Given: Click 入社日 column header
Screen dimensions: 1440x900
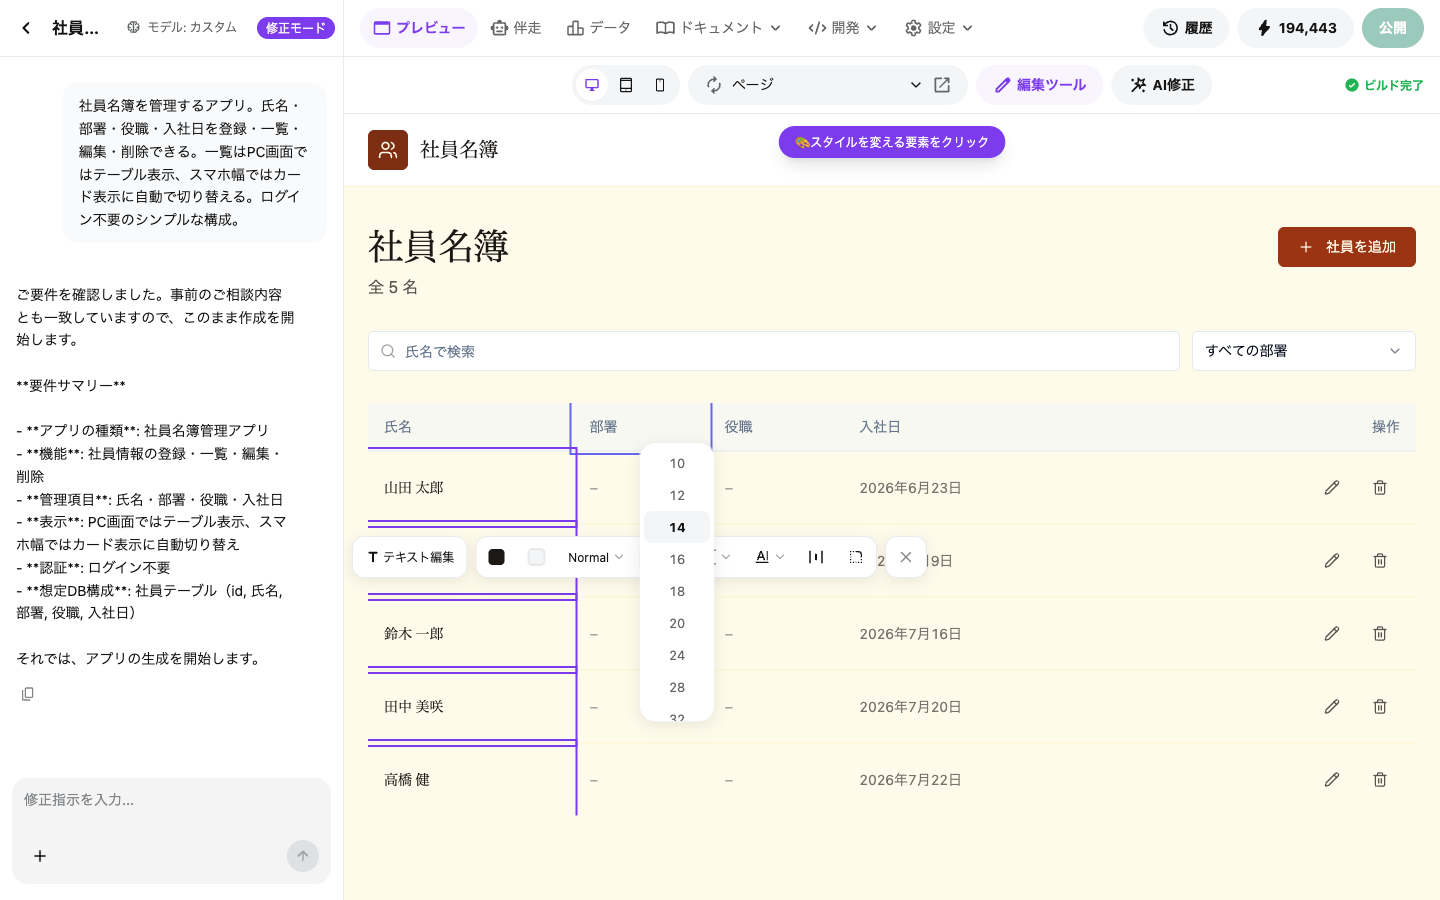Looking at the screenshot, I should point(880,427).
